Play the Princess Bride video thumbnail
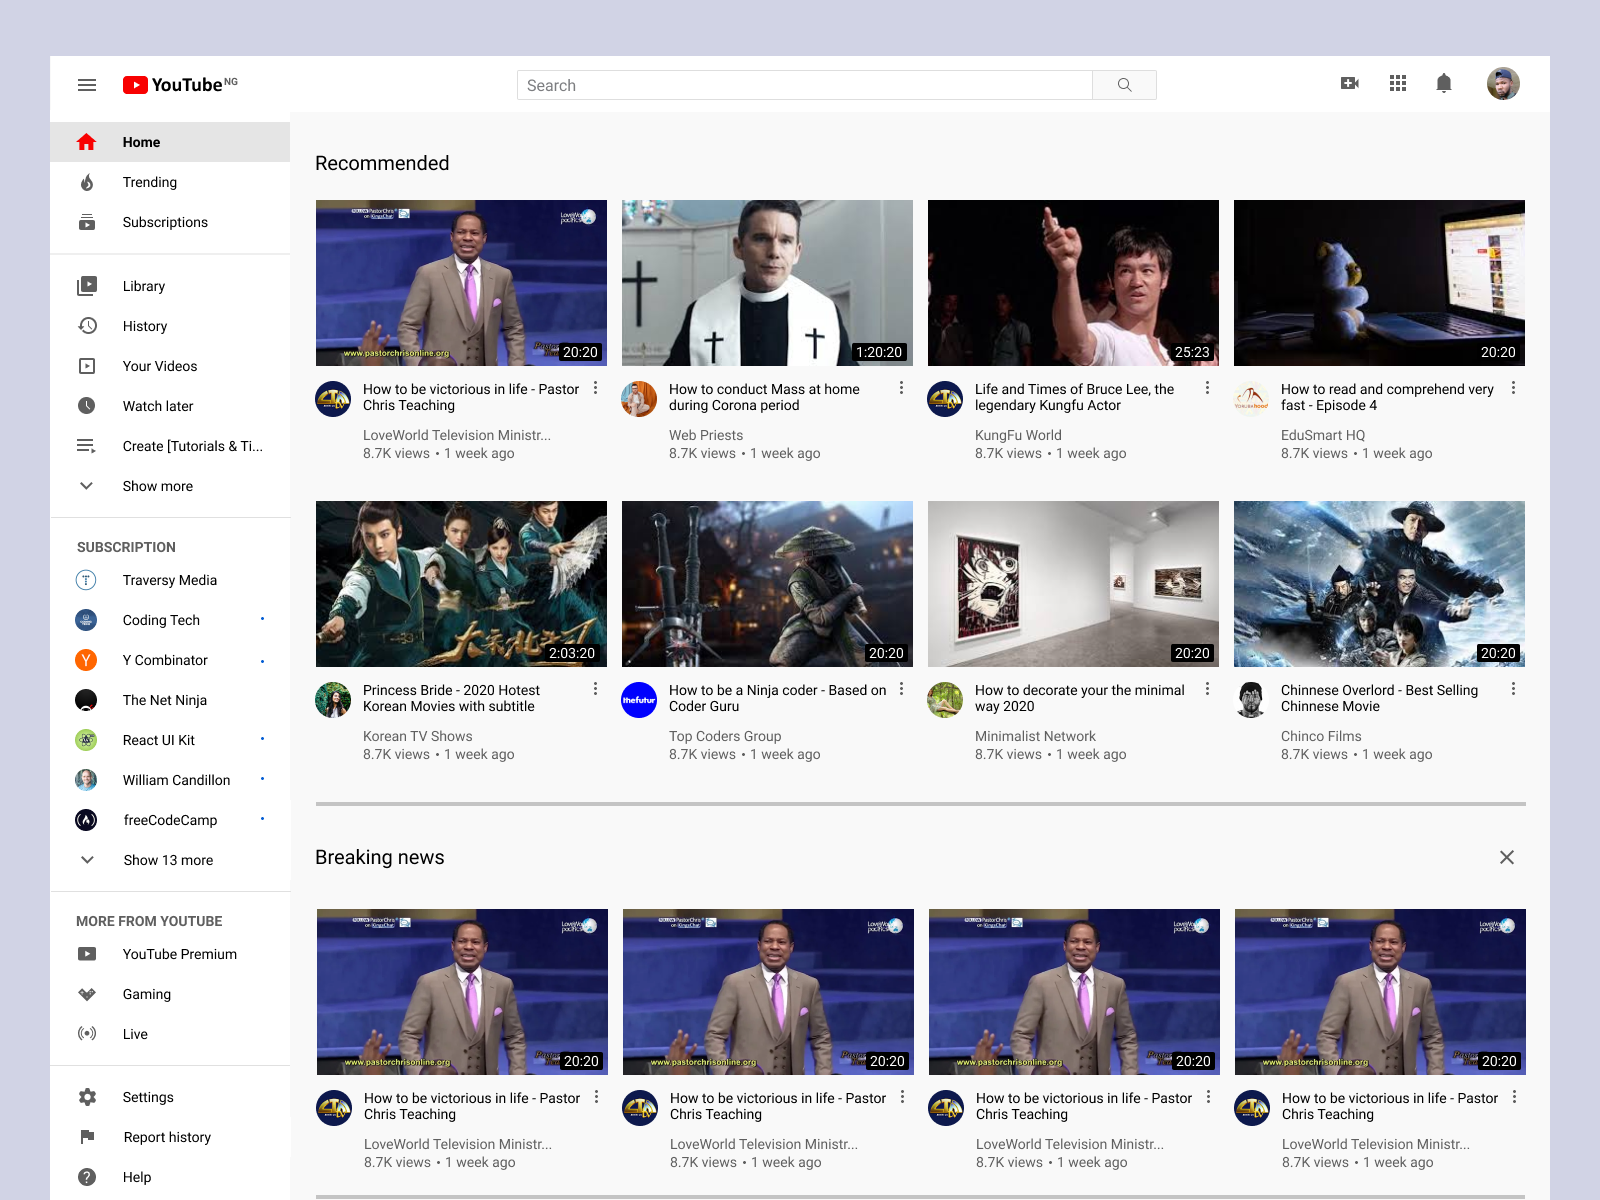Screen dimensions: 1600x1200 [461, 583]
